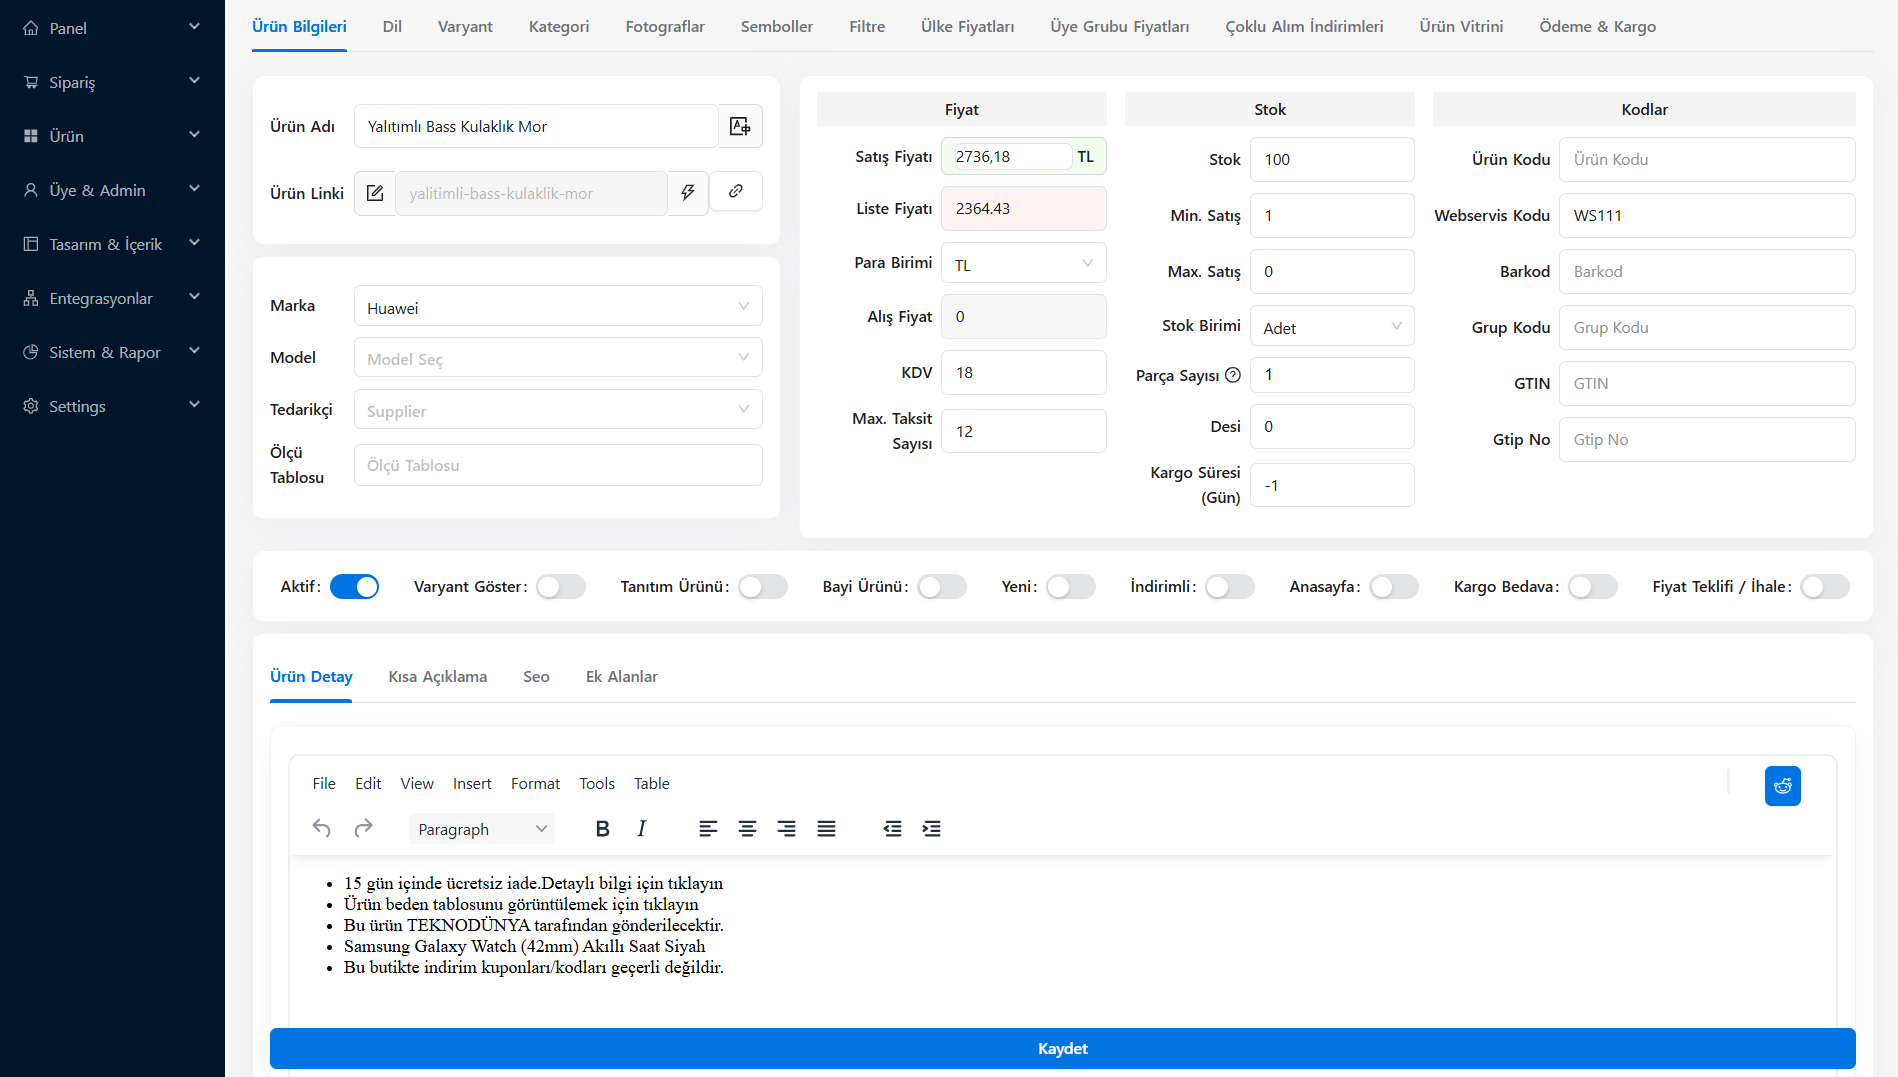Screen dimensions: 1898x1077
Task: Click the Panel home icon in sidebar
Action: 31,28
